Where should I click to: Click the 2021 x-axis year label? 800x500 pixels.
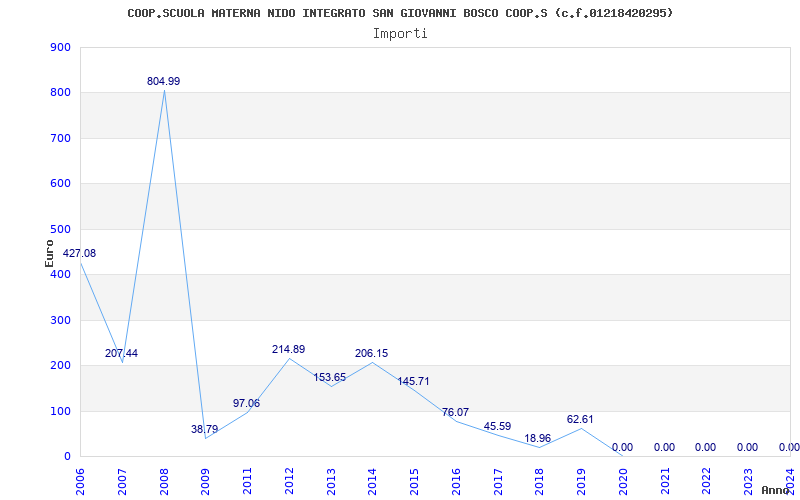pos(665,481)
